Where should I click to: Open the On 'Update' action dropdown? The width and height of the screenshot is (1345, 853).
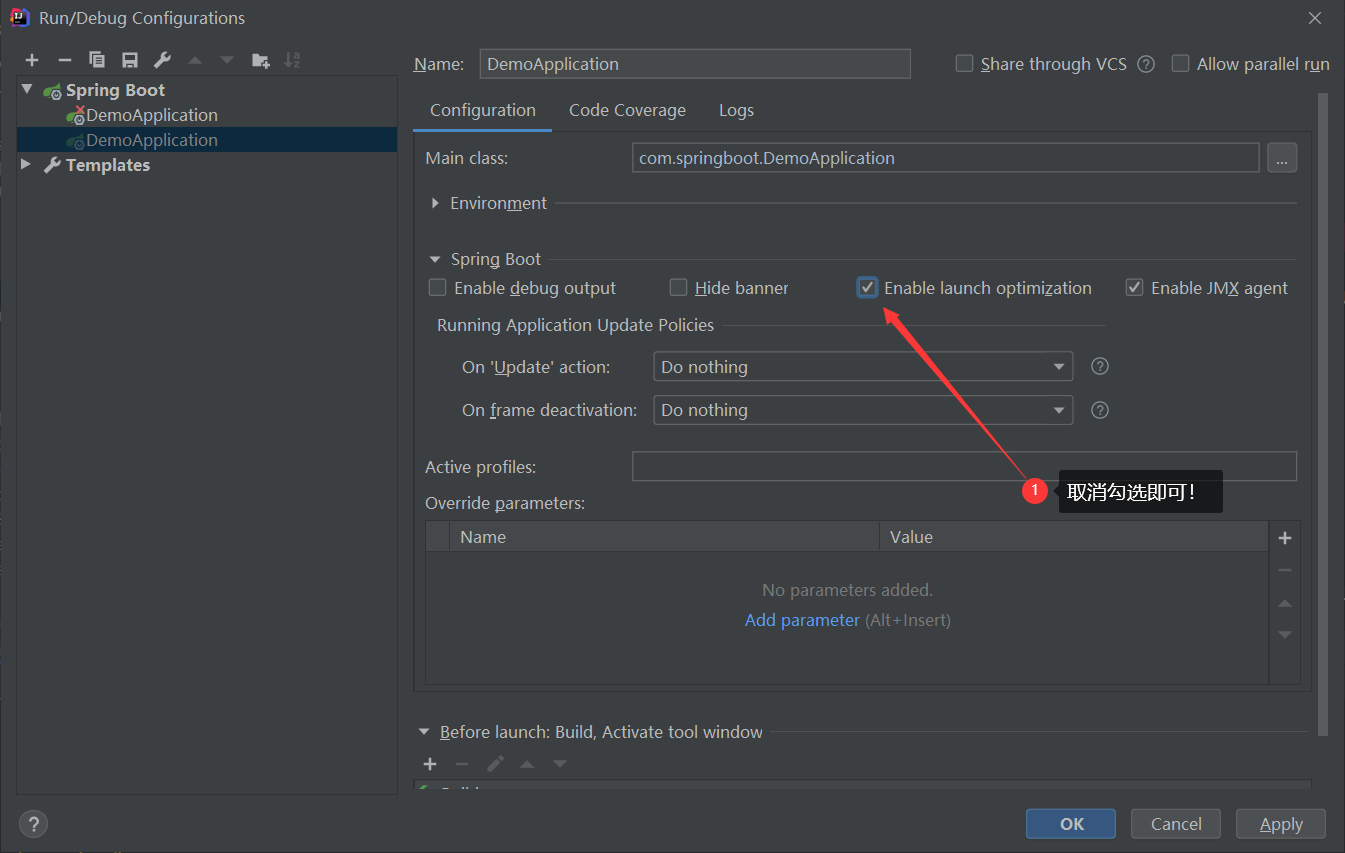click(x=1058, y=366)
